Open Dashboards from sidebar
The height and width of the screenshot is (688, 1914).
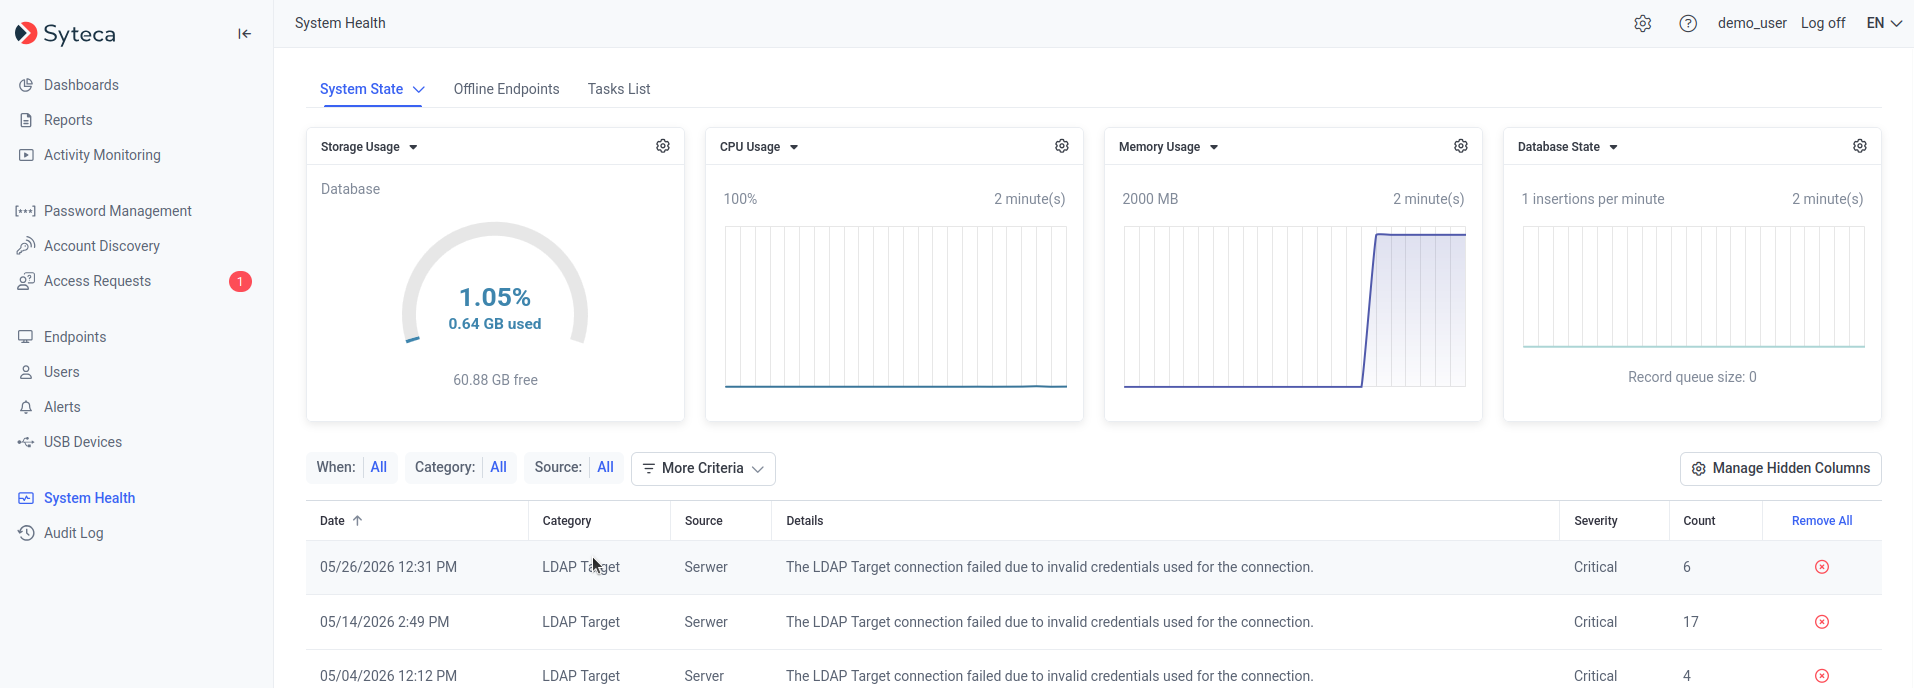(81, 85)
